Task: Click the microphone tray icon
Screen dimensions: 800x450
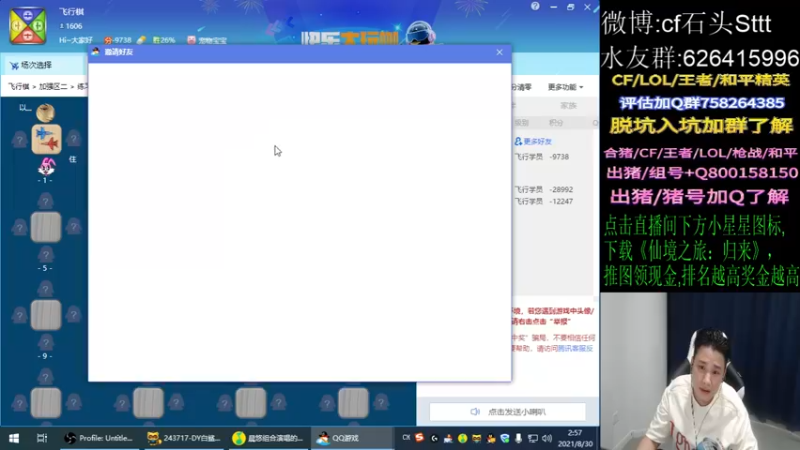Action: point(518,438)
